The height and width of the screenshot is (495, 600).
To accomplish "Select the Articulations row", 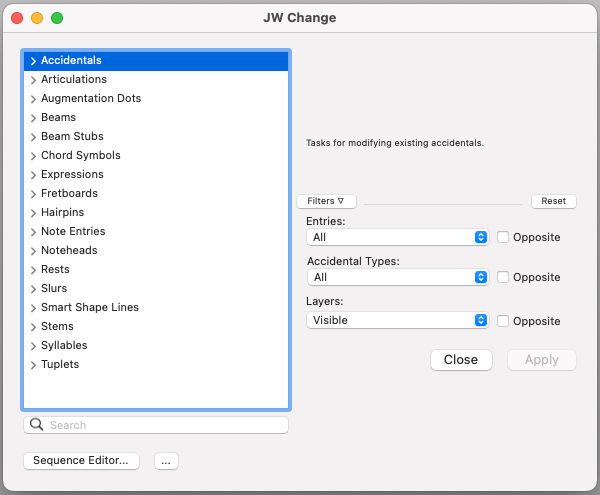I will click(x=156, y=79).
